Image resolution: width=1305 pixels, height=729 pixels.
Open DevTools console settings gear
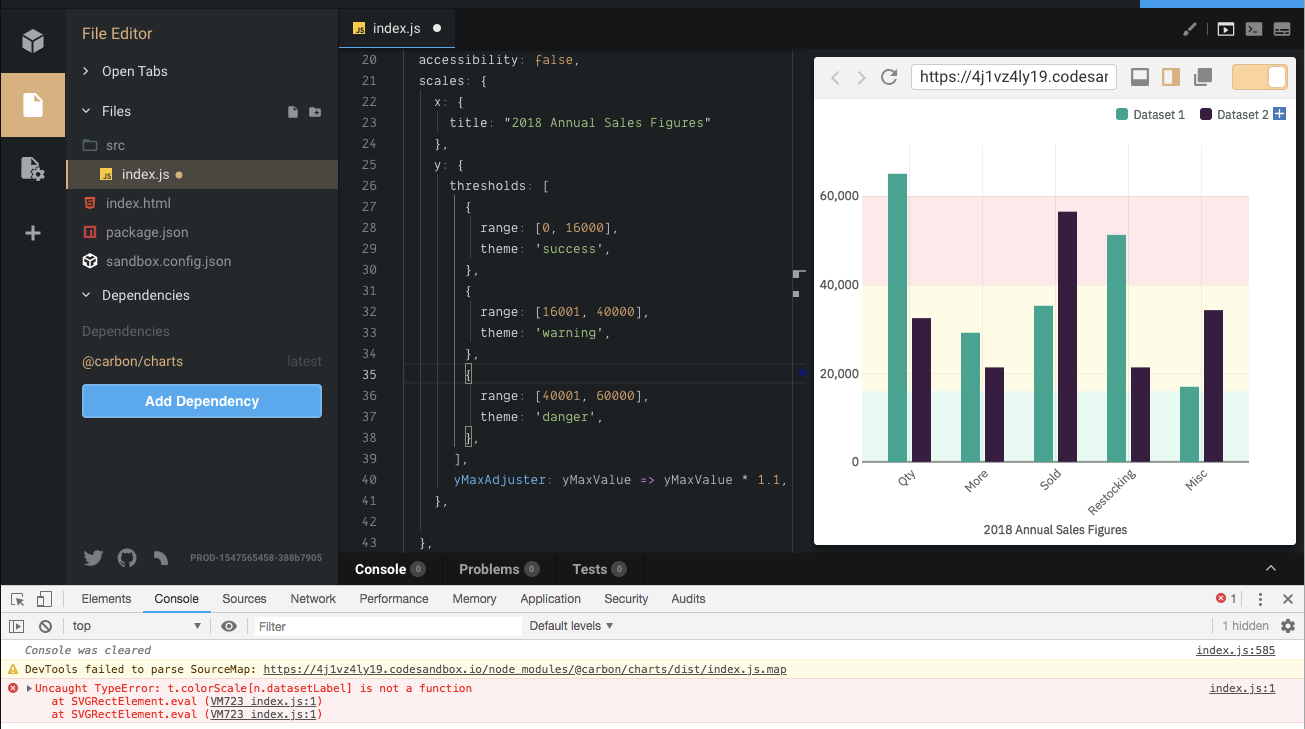point(1288,626)
